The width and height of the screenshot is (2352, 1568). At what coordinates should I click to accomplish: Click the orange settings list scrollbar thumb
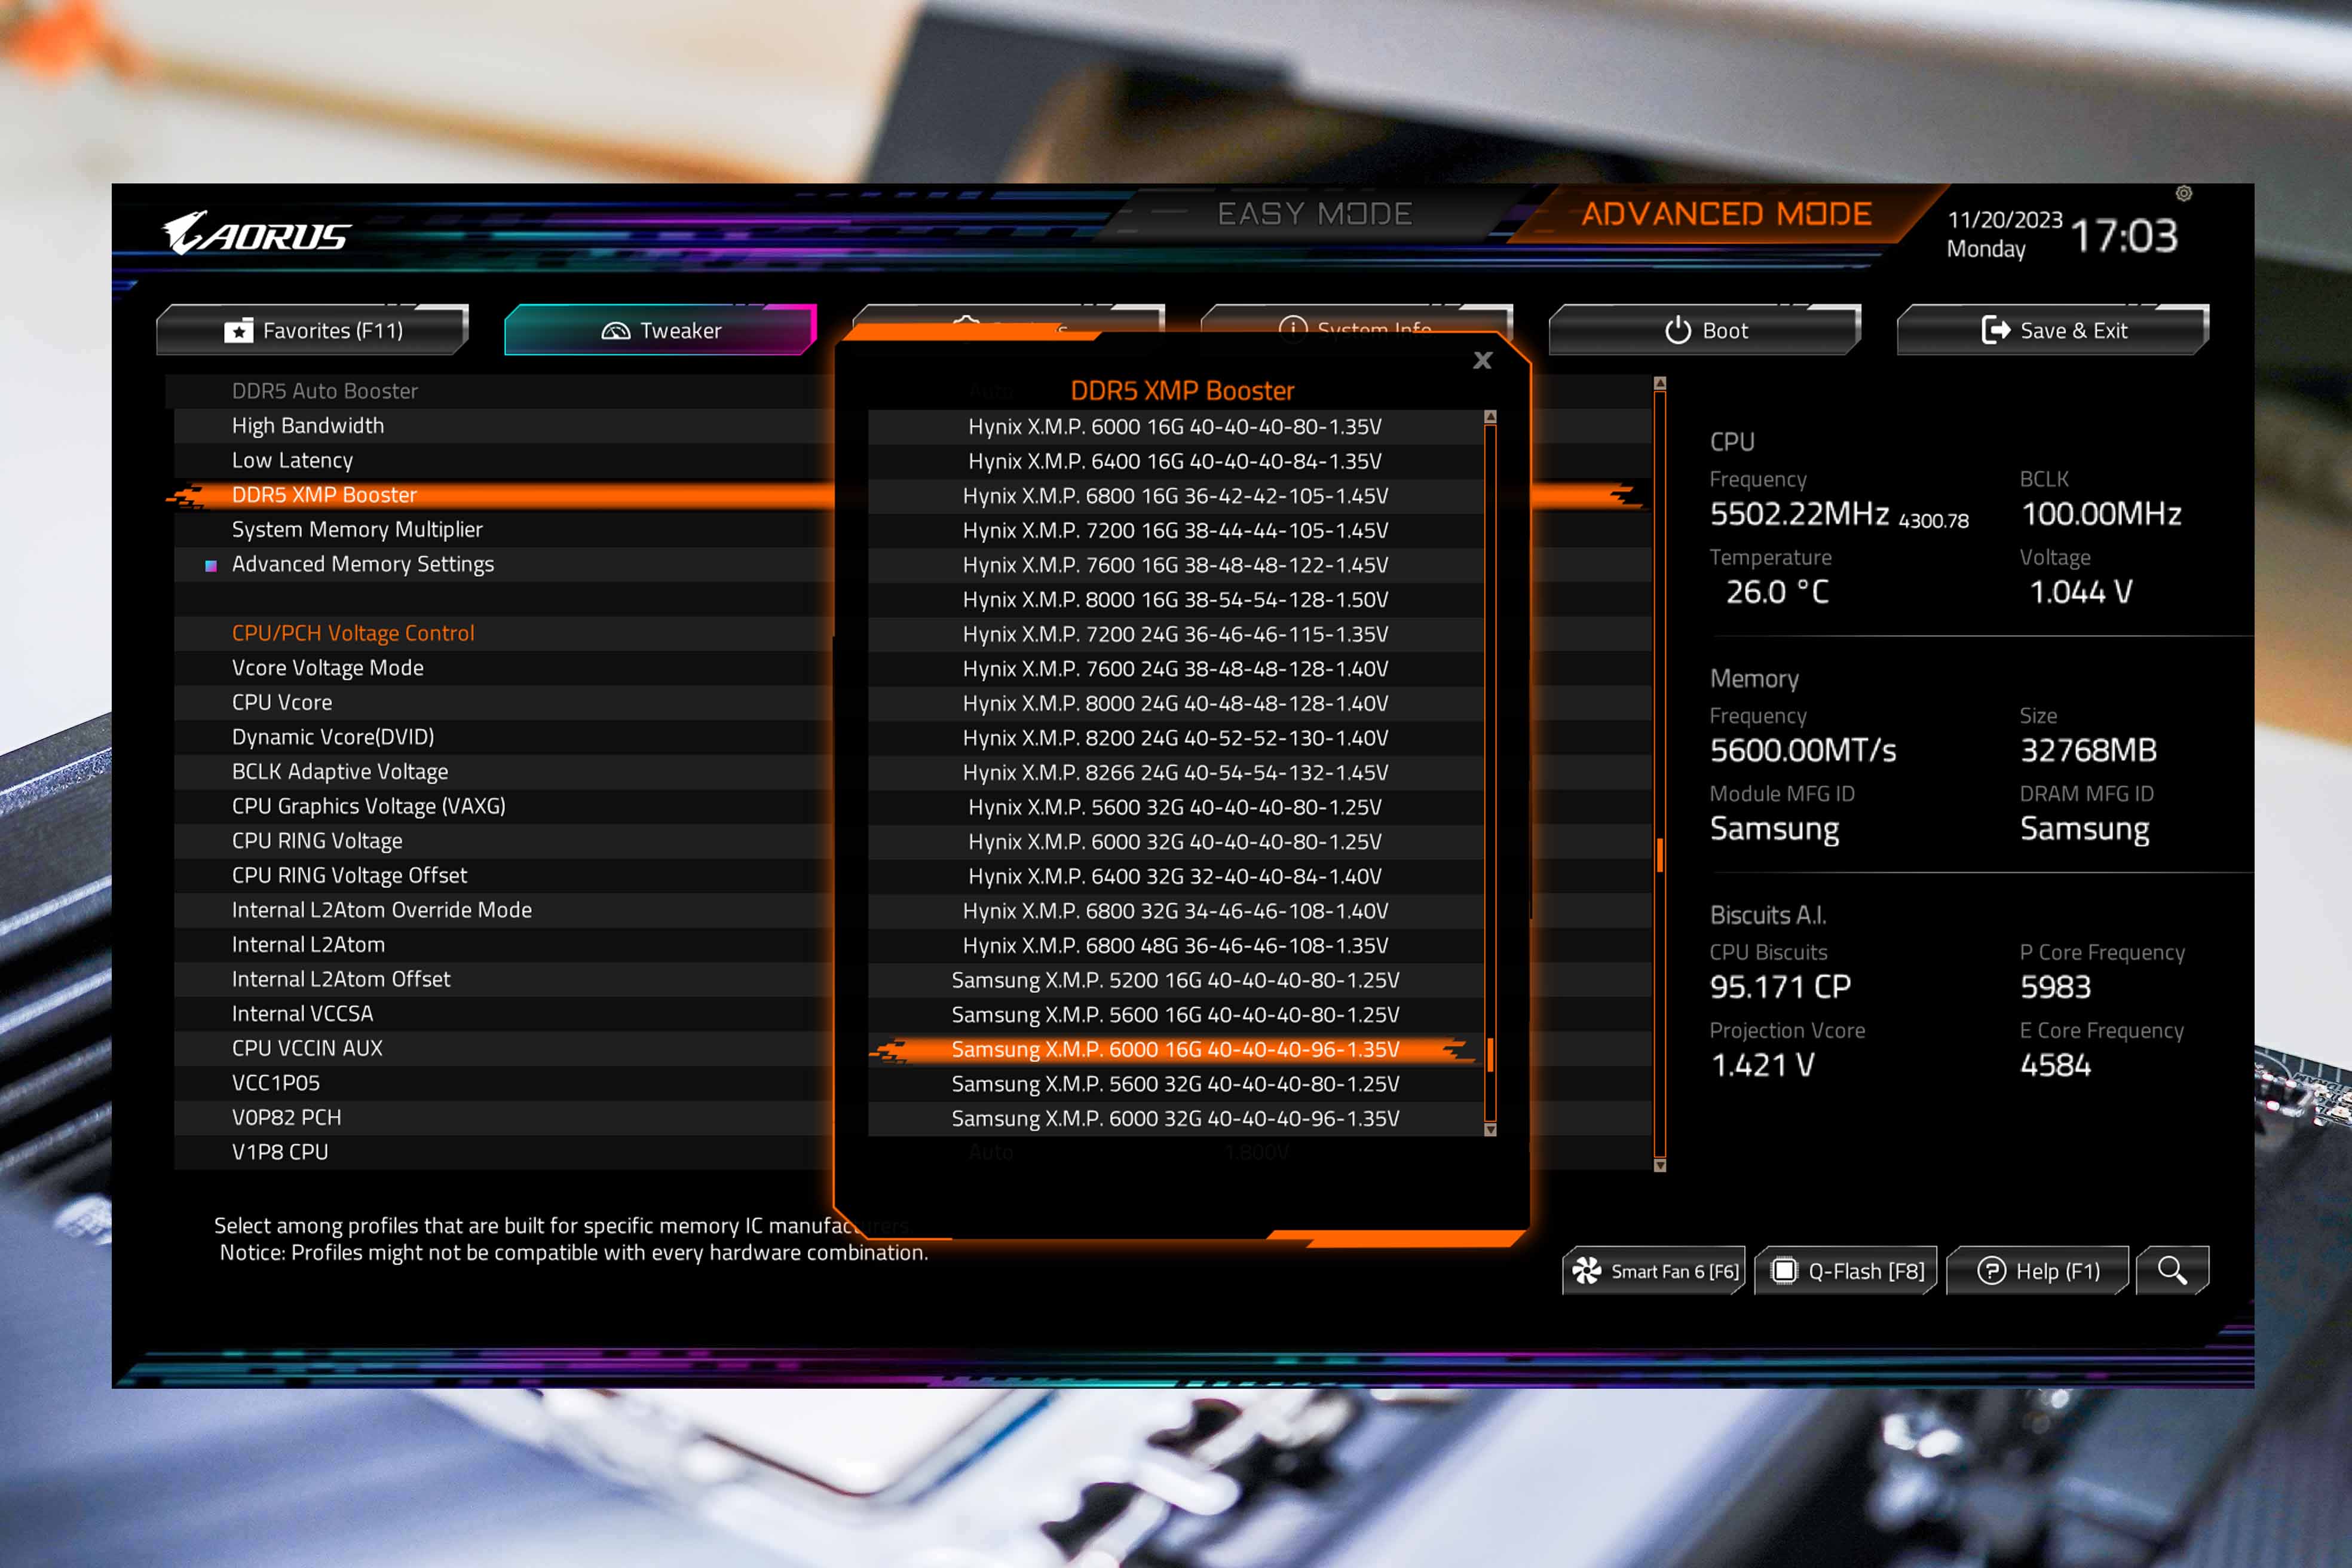coord(1660,855)
